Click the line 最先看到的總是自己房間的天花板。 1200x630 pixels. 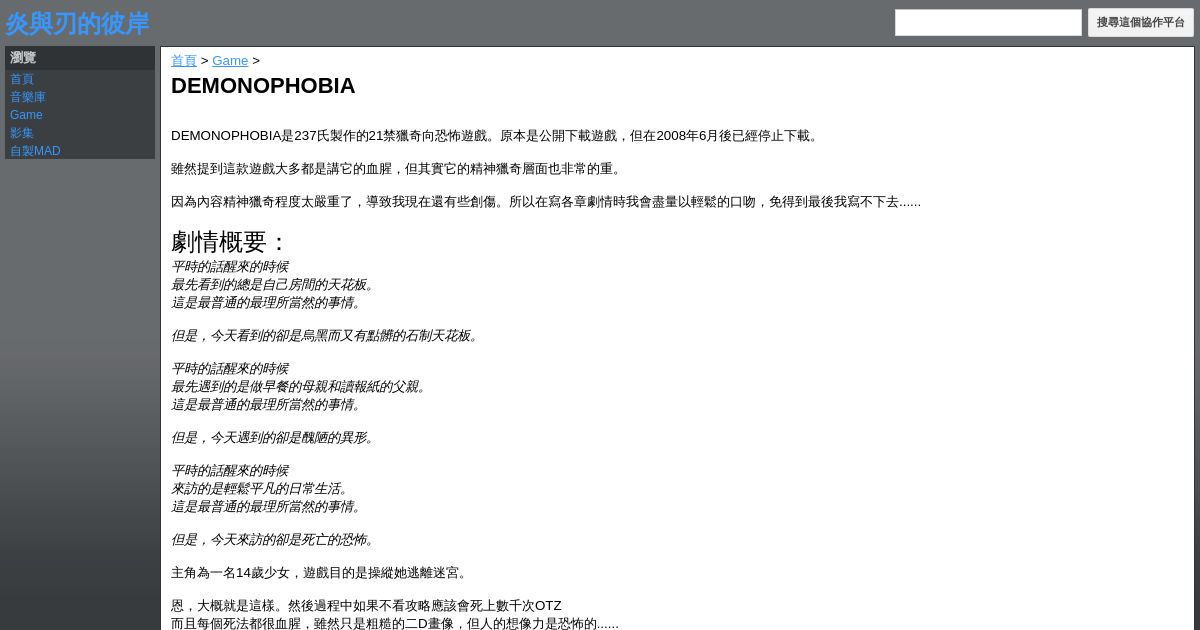[x=275, y=285]
